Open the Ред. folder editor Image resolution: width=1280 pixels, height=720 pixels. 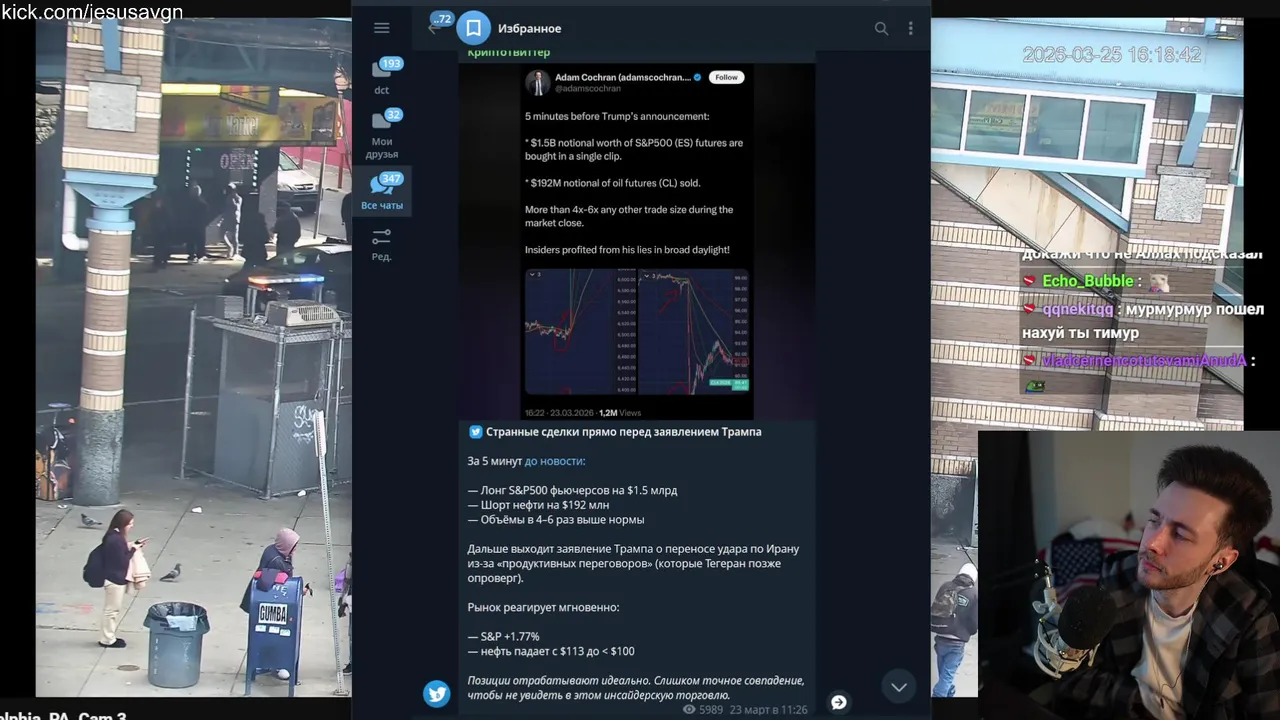pos(382,243)
